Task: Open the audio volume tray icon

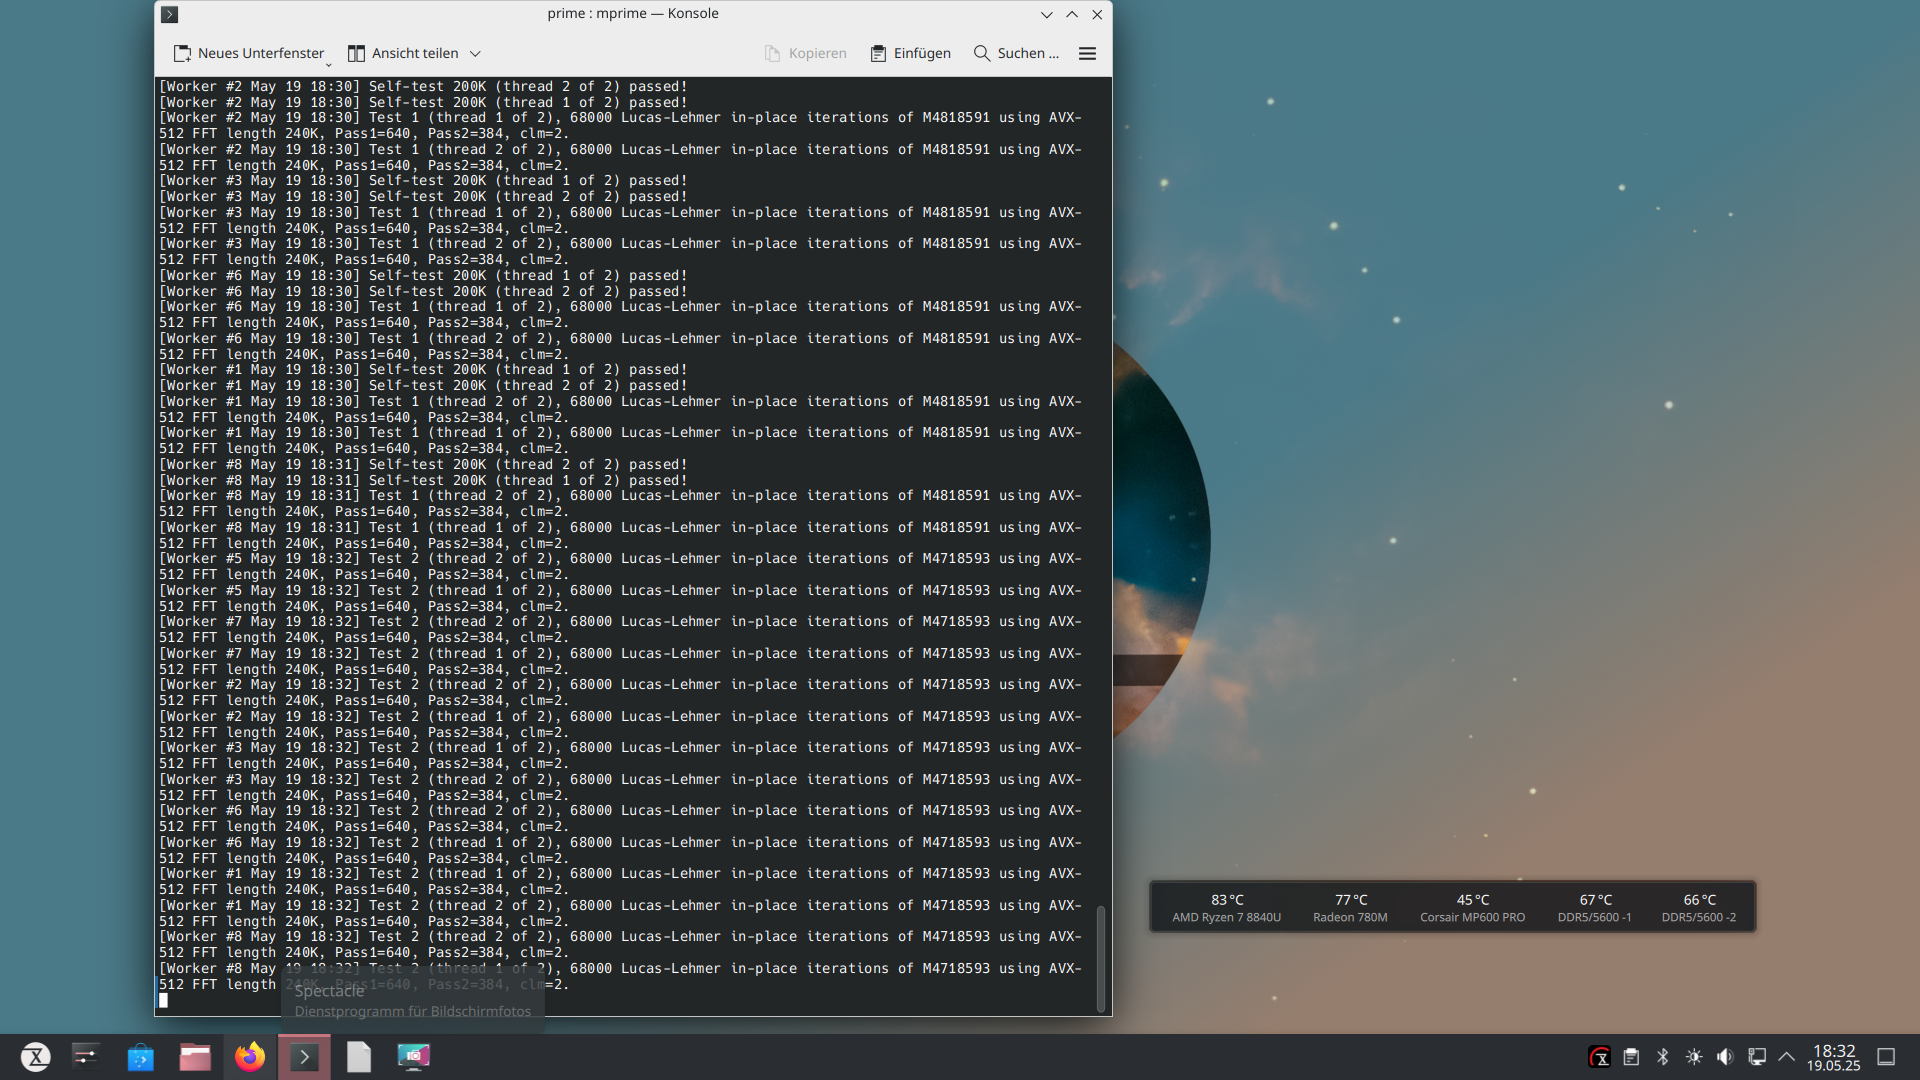Action: pyautogui.click(x=1725, y=1057)
